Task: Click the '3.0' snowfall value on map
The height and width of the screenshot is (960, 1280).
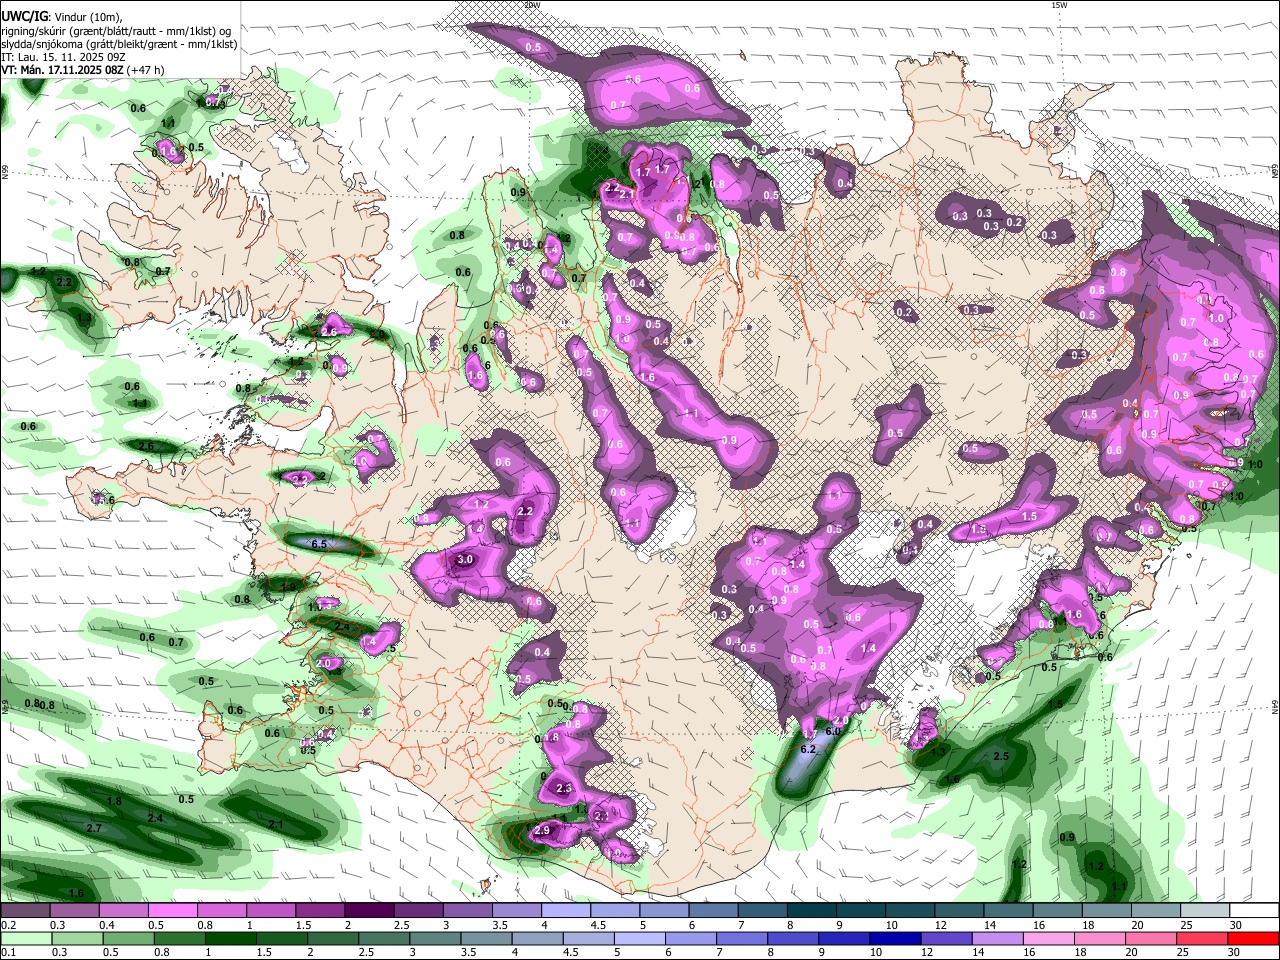Action: [x=464, y=560]
